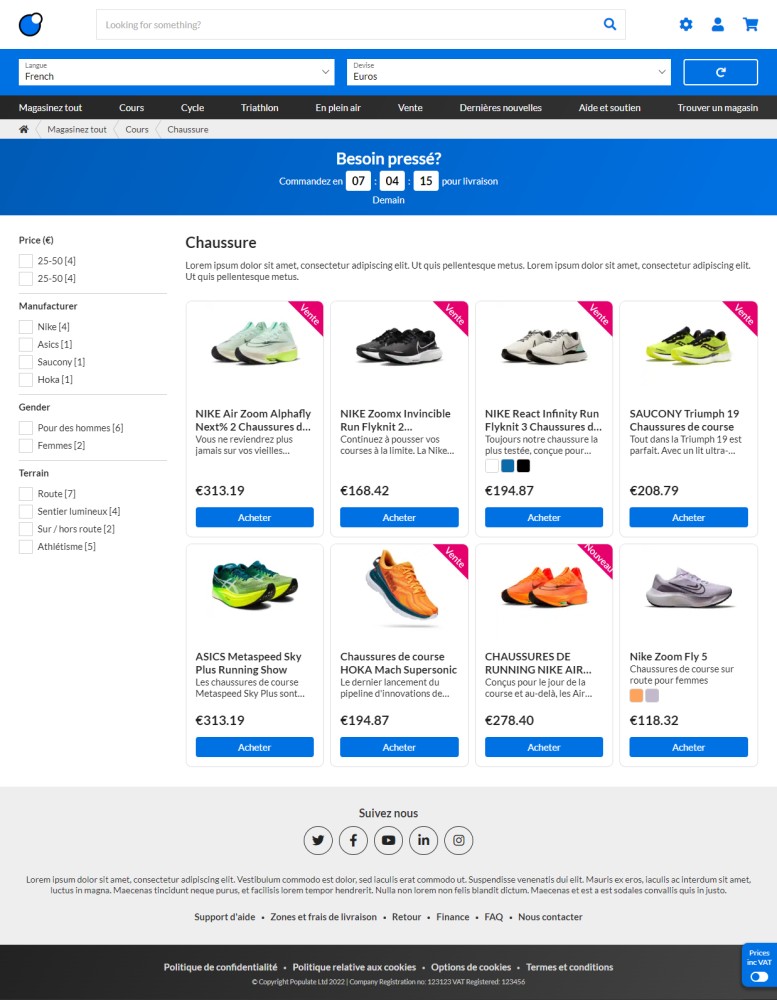777x1000 pixels.
Task: Click Acheter for Nike Zoom Fly 5
Action: click(x=688, y=747)
